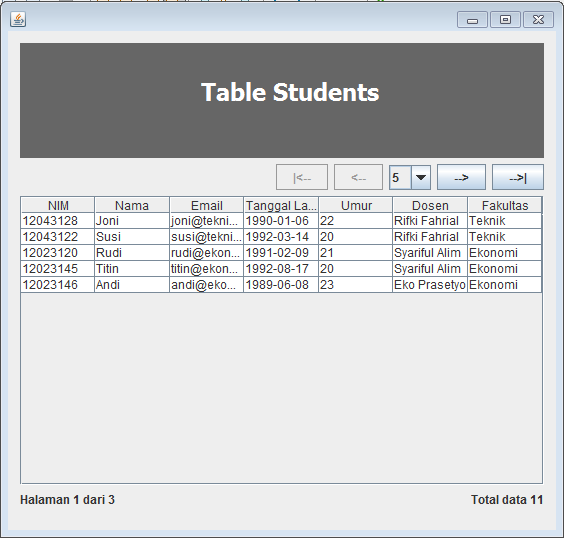564x538 pixels.
Task: Select the Nama column header
Action: pyautogui.click(x=132, y=205)
